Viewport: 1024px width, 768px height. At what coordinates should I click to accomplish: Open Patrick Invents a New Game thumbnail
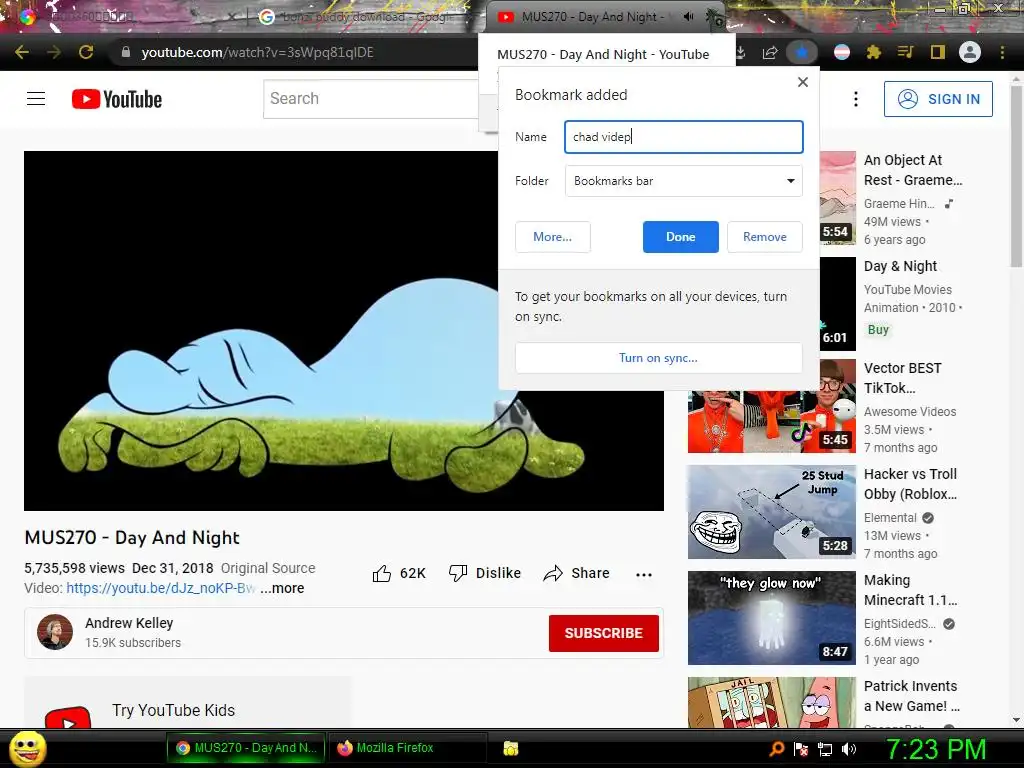click(771, 702)
